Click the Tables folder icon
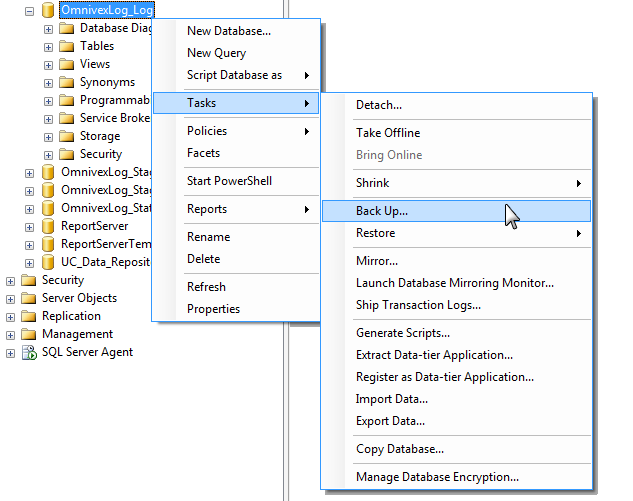The height and width of the screenshot is (501, 633). pyautogui.click(x=66, y=46)
